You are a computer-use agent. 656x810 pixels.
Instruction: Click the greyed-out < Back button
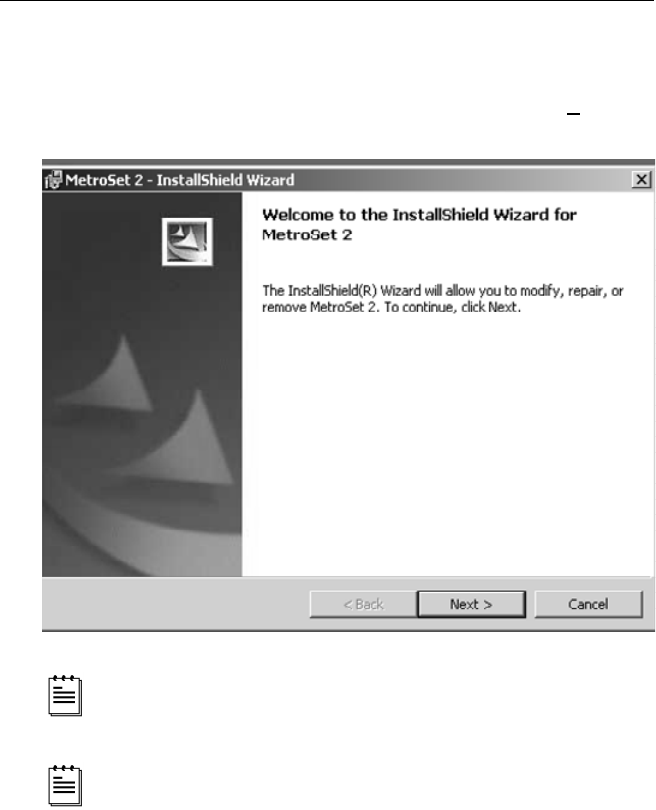(x=363, y=604)
